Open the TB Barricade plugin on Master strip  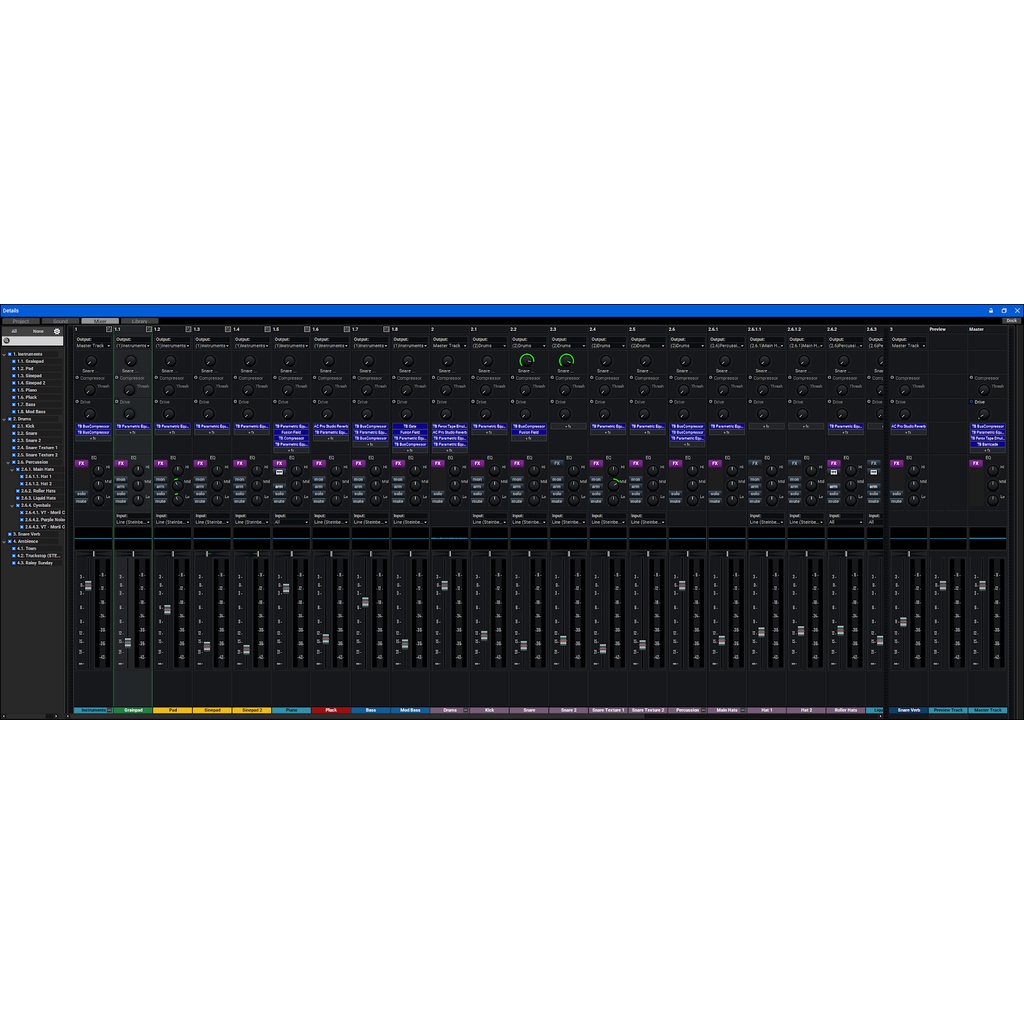(987, 444)
